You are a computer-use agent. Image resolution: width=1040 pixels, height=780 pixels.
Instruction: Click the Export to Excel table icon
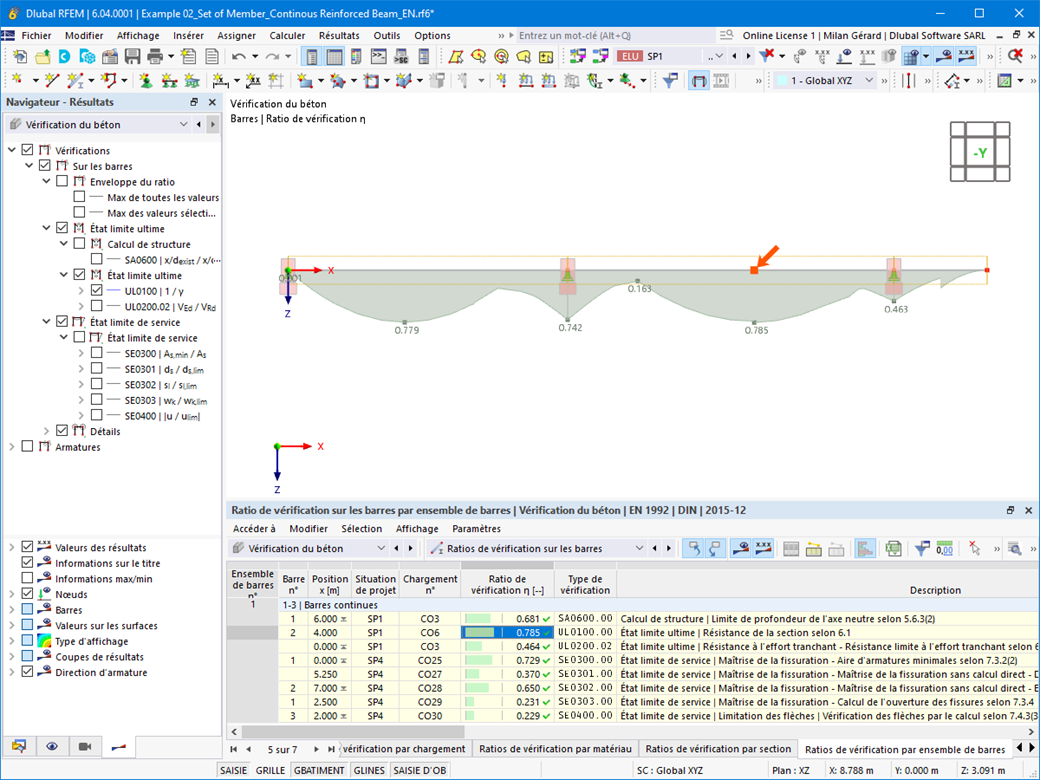pyautogui.click(x=893, y=548)
